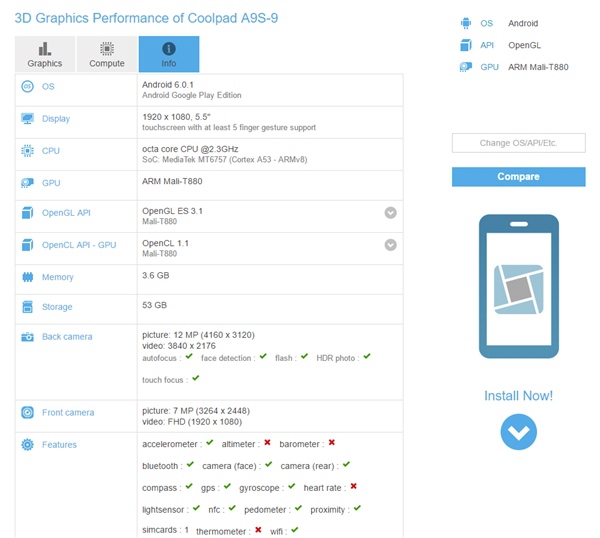The width and height of the screenshot is (600, 538).
Task: Click the Display label link
Action: point(56,119)
